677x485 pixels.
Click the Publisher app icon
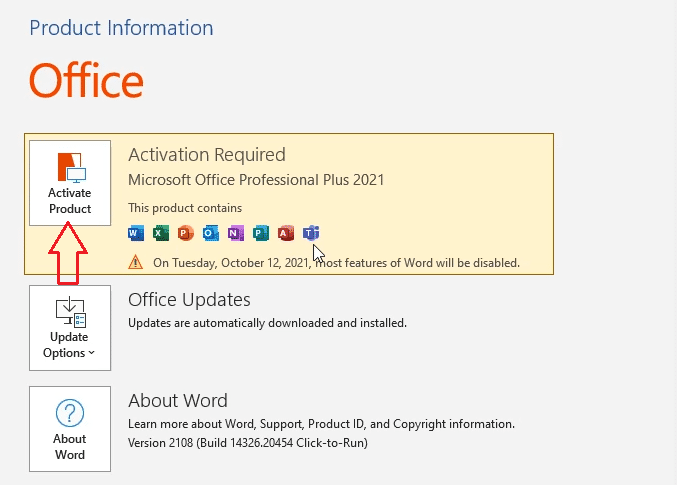(261, 233)
